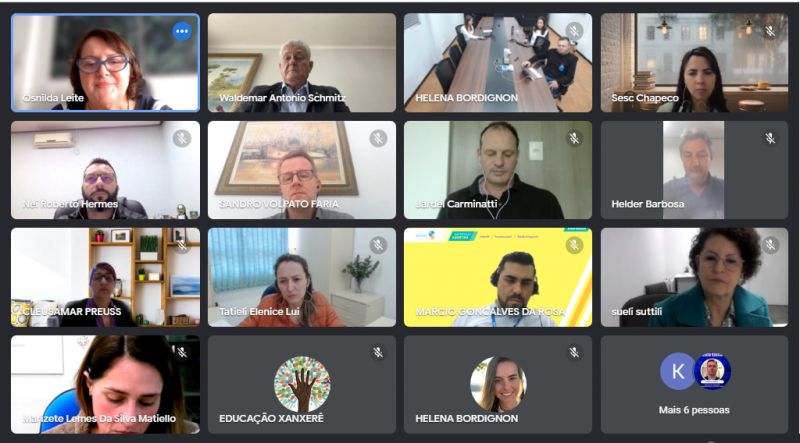Click muted mic icon on conference room Helena Bordignon tile
The width and height of the screenshot is (800, 443).
click(574, 32)
